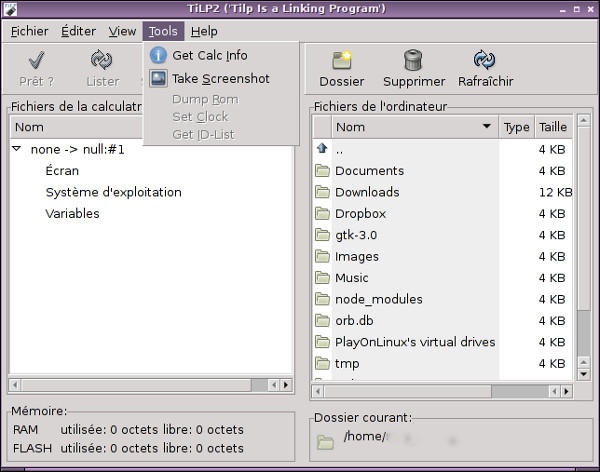This screenshot has width=600, height=472.
Task: Open the View menu
Action: [x=122, y=31]
